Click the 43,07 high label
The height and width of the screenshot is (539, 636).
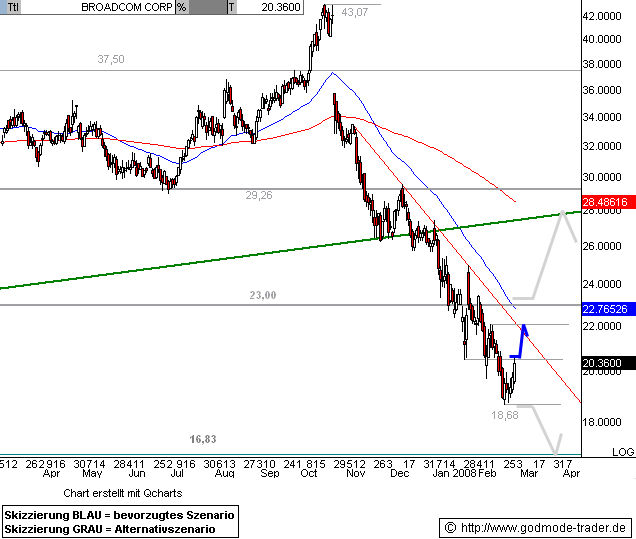pyautogui.click(x=355, y=12)
